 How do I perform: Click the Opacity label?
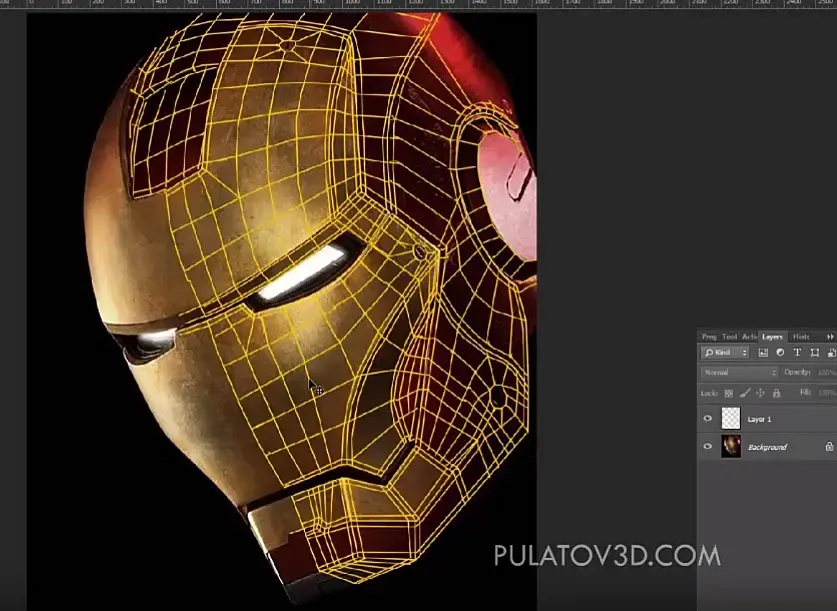[x=797, y=372]
